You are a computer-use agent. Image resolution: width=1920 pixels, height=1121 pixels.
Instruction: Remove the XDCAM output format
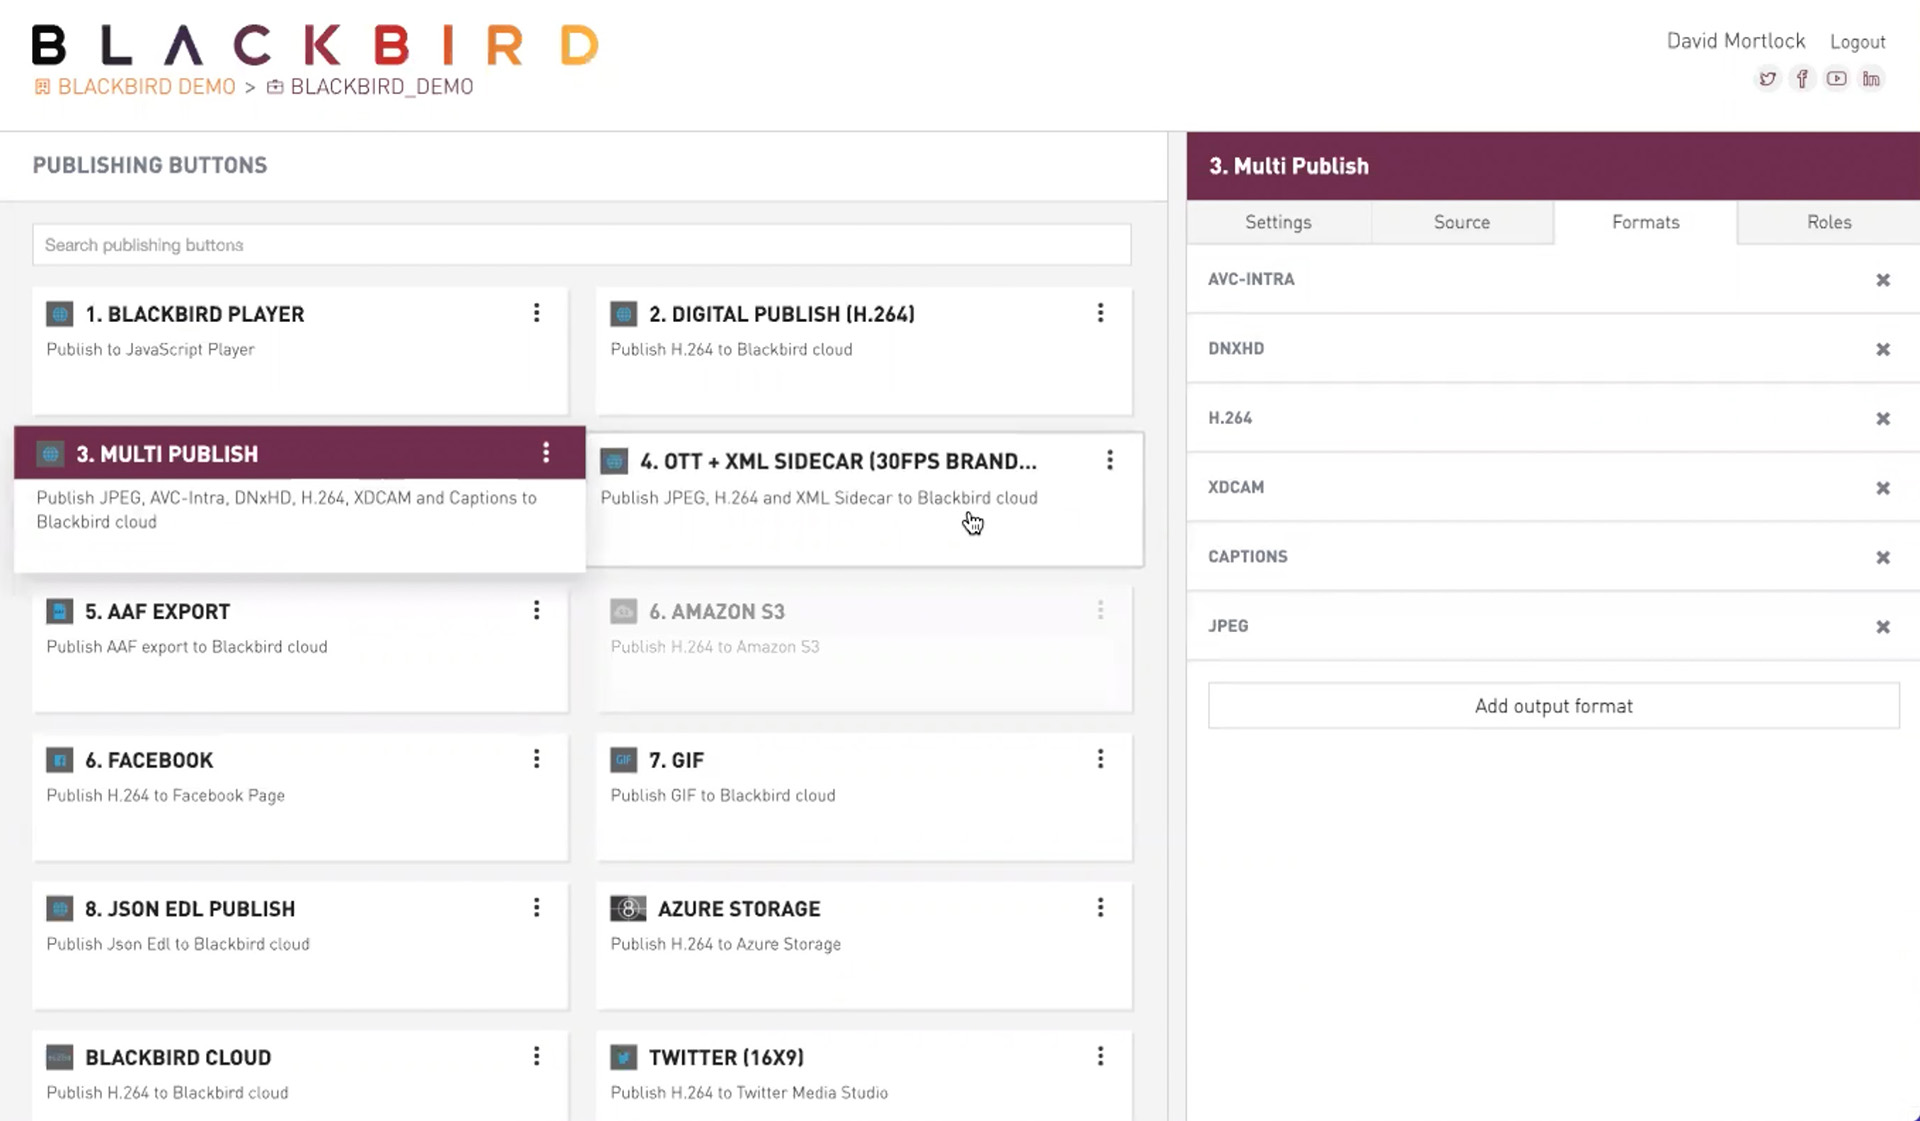point(1883,488)
